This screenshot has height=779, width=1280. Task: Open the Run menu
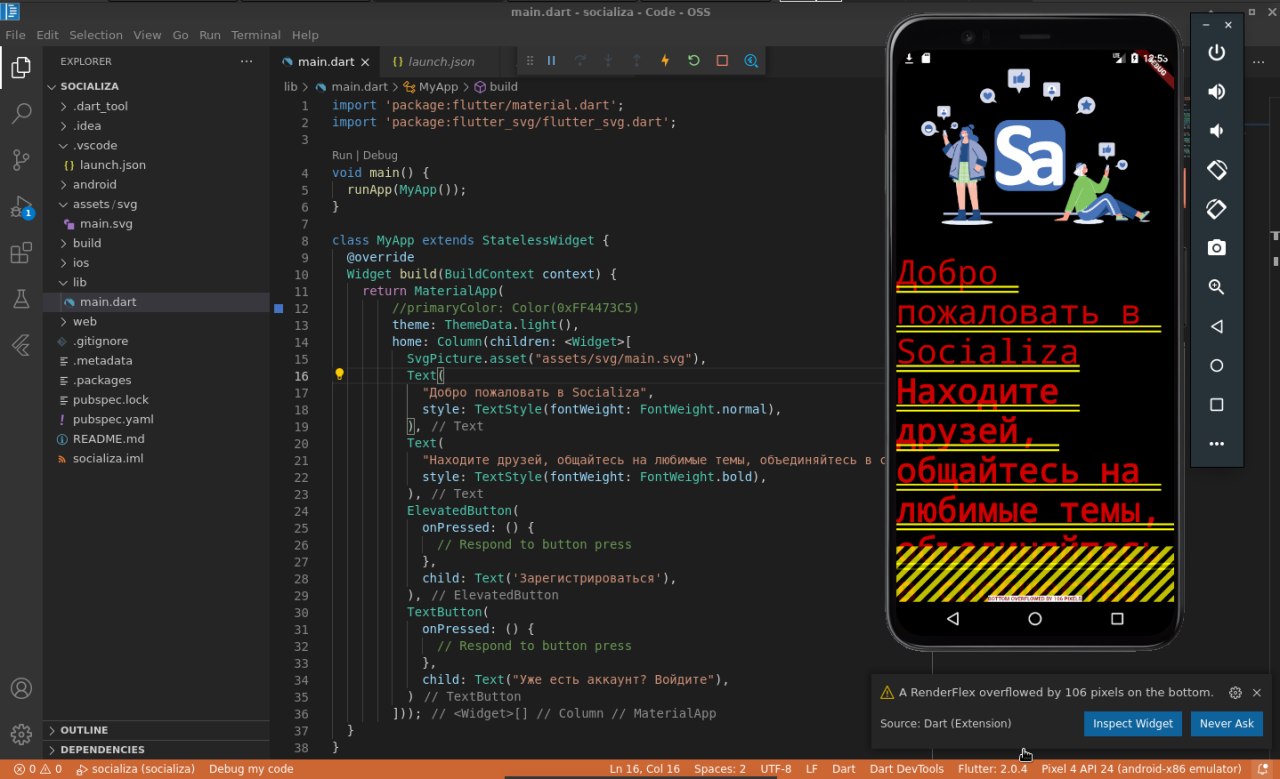tap(209, 35)
